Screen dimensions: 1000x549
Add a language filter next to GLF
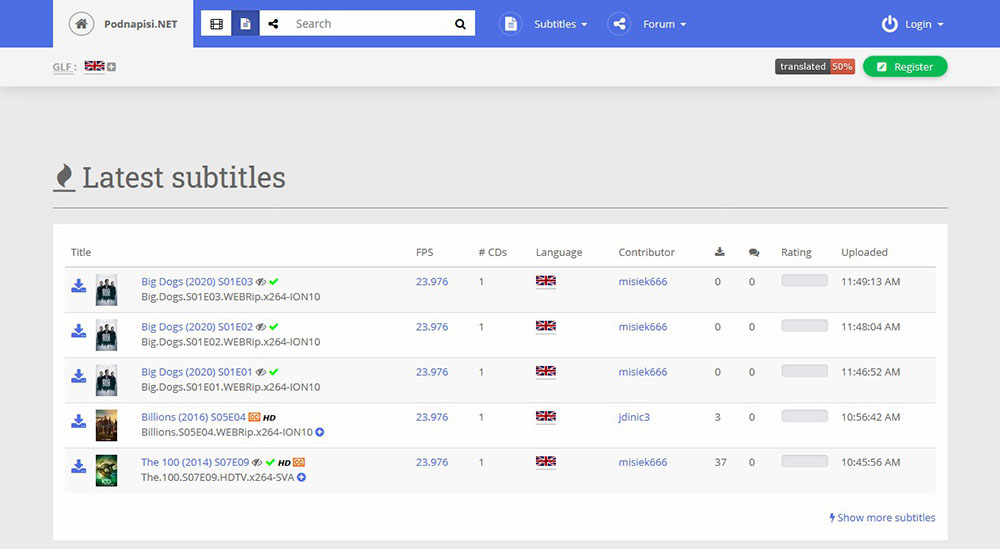pyautogui.click(x=112, y=67)
